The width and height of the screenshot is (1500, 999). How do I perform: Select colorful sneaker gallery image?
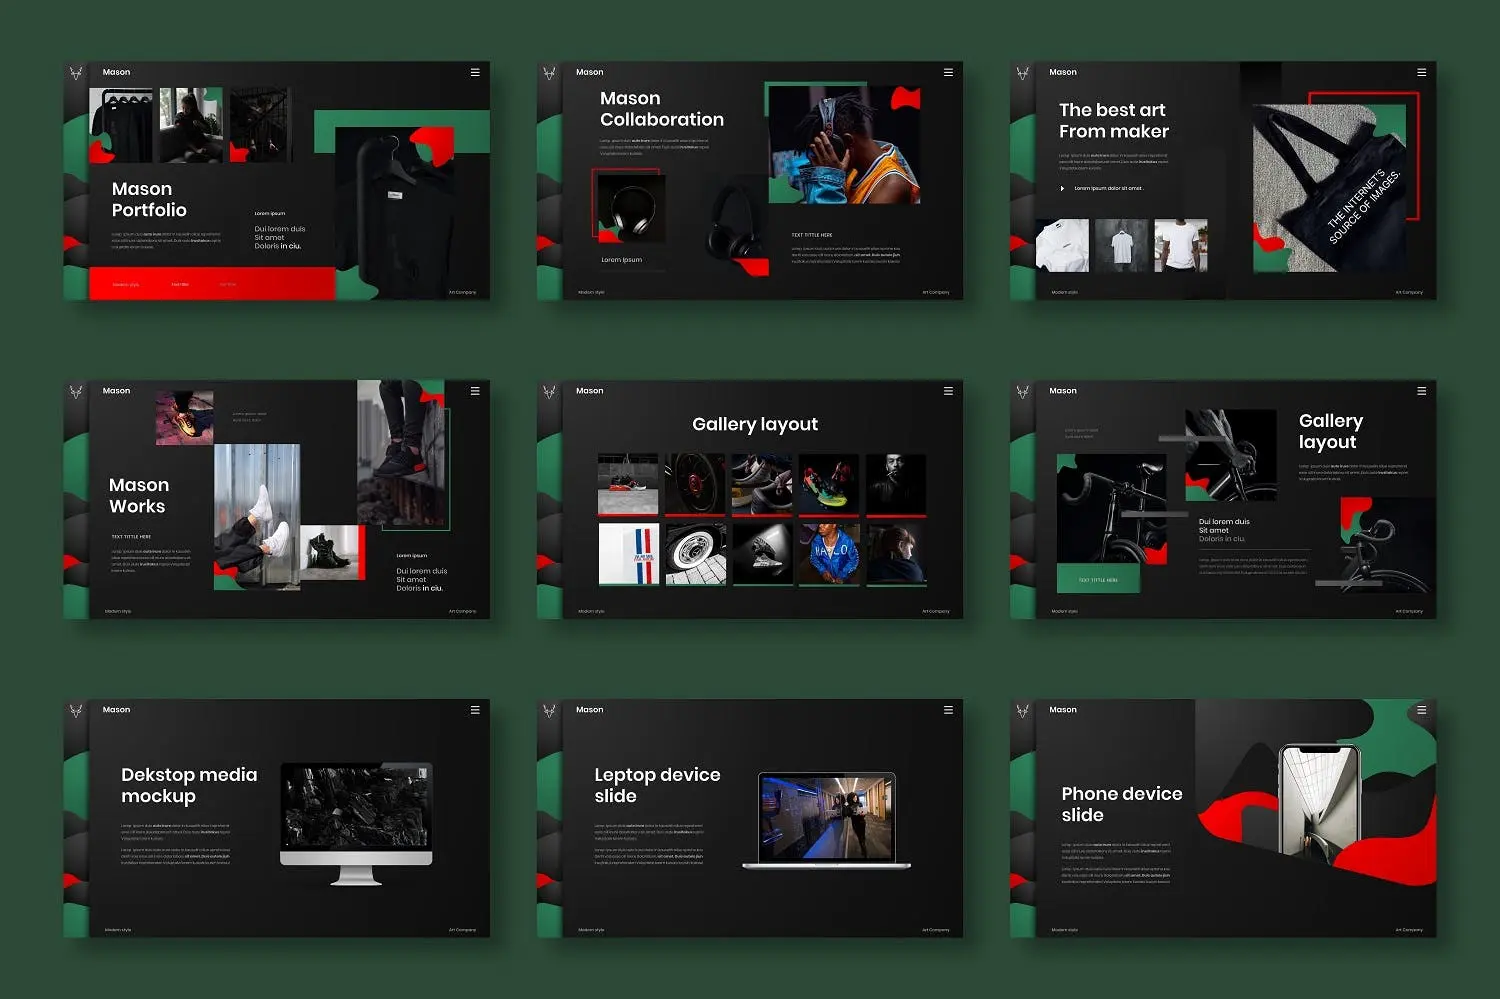coord(829,485)
